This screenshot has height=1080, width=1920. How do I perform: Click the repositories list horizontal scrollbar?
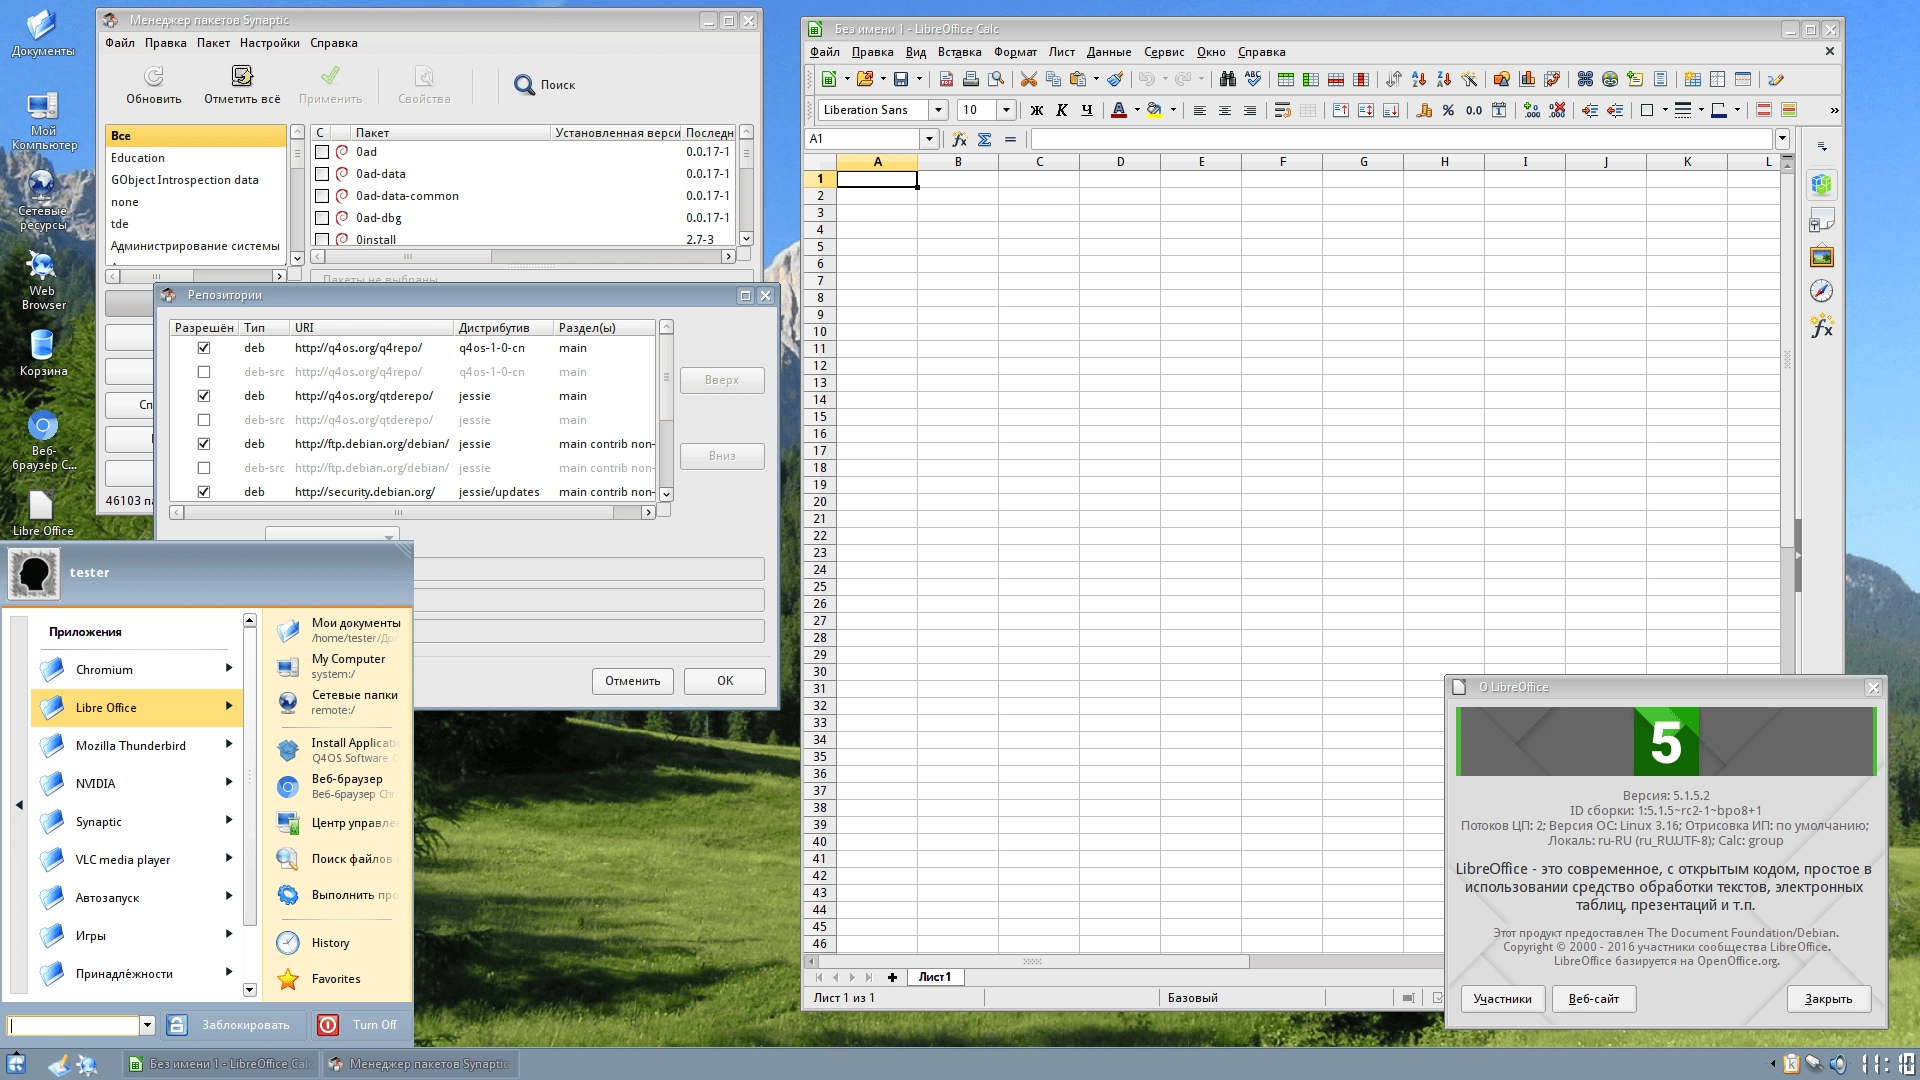click(x=412, y=512)
